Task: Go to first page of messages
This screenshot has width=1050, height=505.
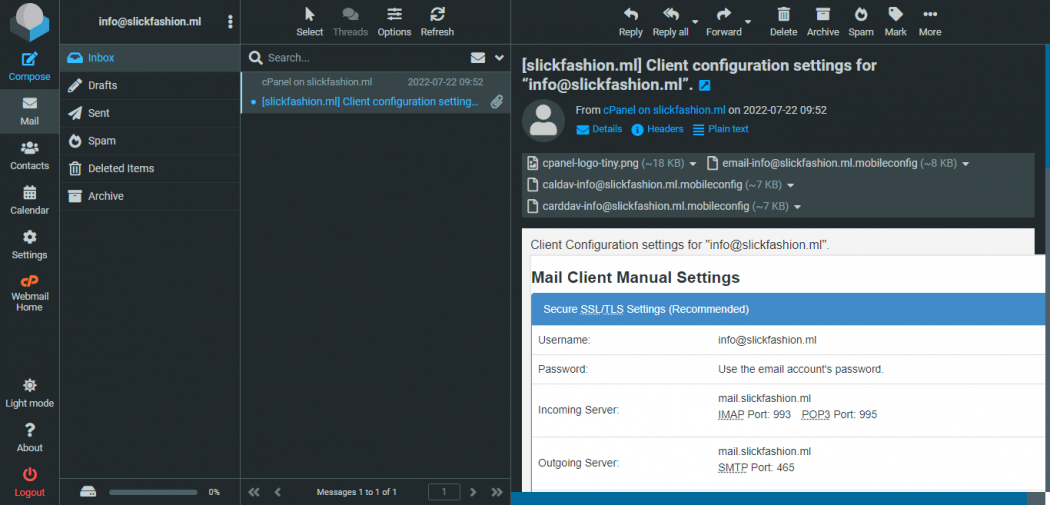Action: coord(253,492)
